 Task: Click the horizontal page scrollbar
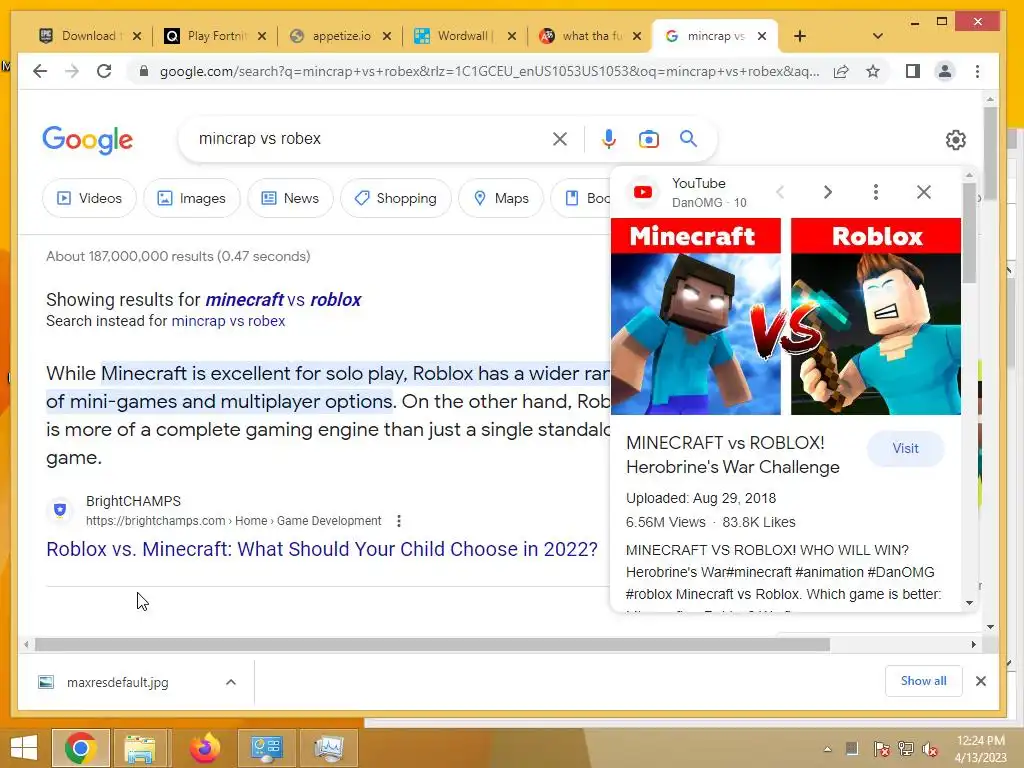[432, 645]
